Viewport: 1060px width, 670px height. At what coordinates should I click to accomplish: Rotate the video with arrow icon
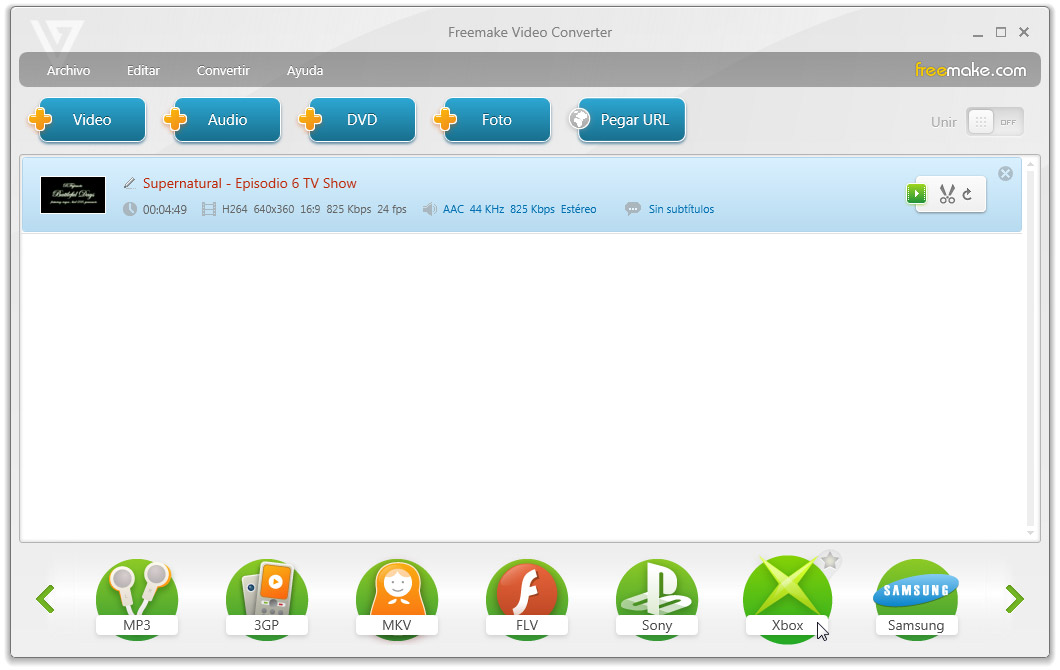(968, 194)
